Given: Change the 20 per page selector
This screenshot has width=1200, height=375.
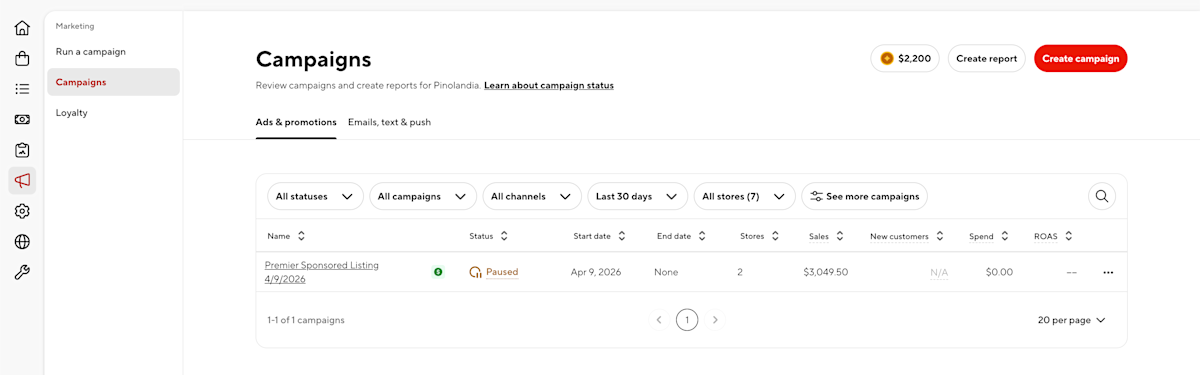Looking at the screenshot, I should [1072, 320].
